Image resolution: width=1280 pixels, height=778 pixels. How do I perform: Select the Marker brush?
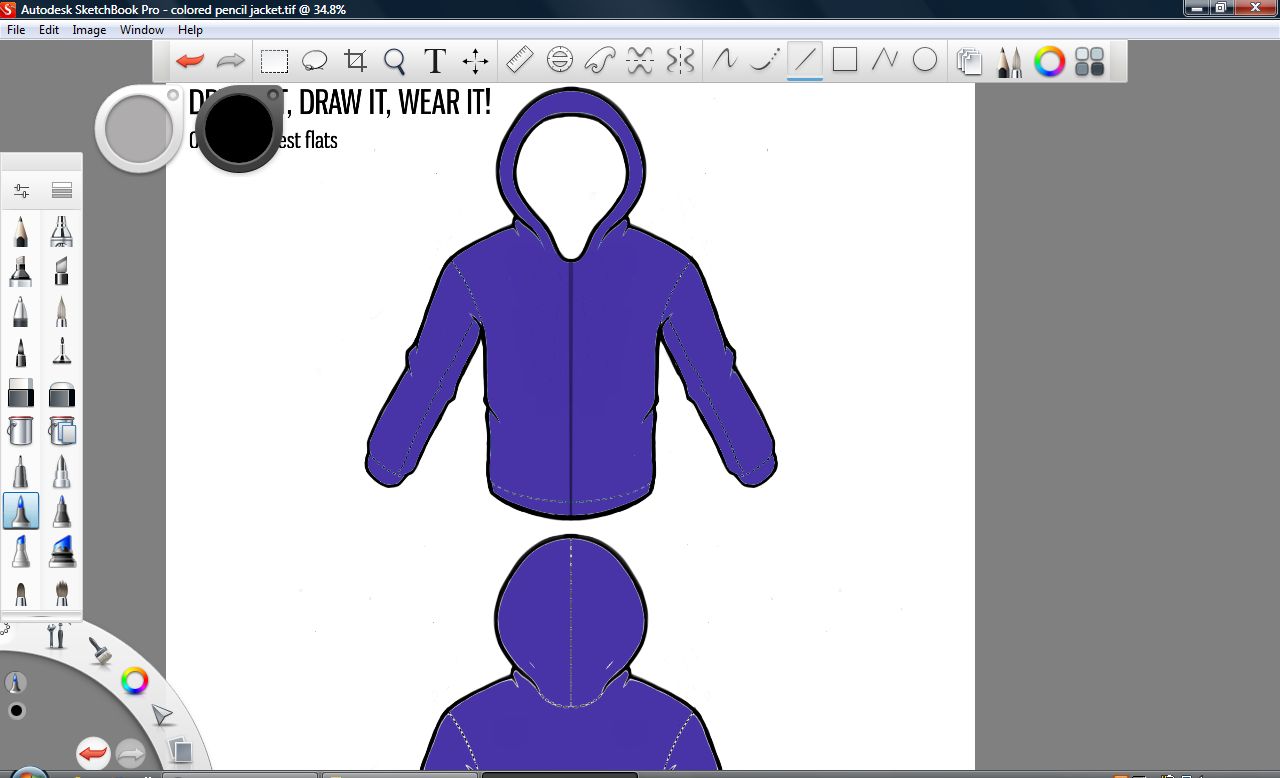tap(21, 271)
